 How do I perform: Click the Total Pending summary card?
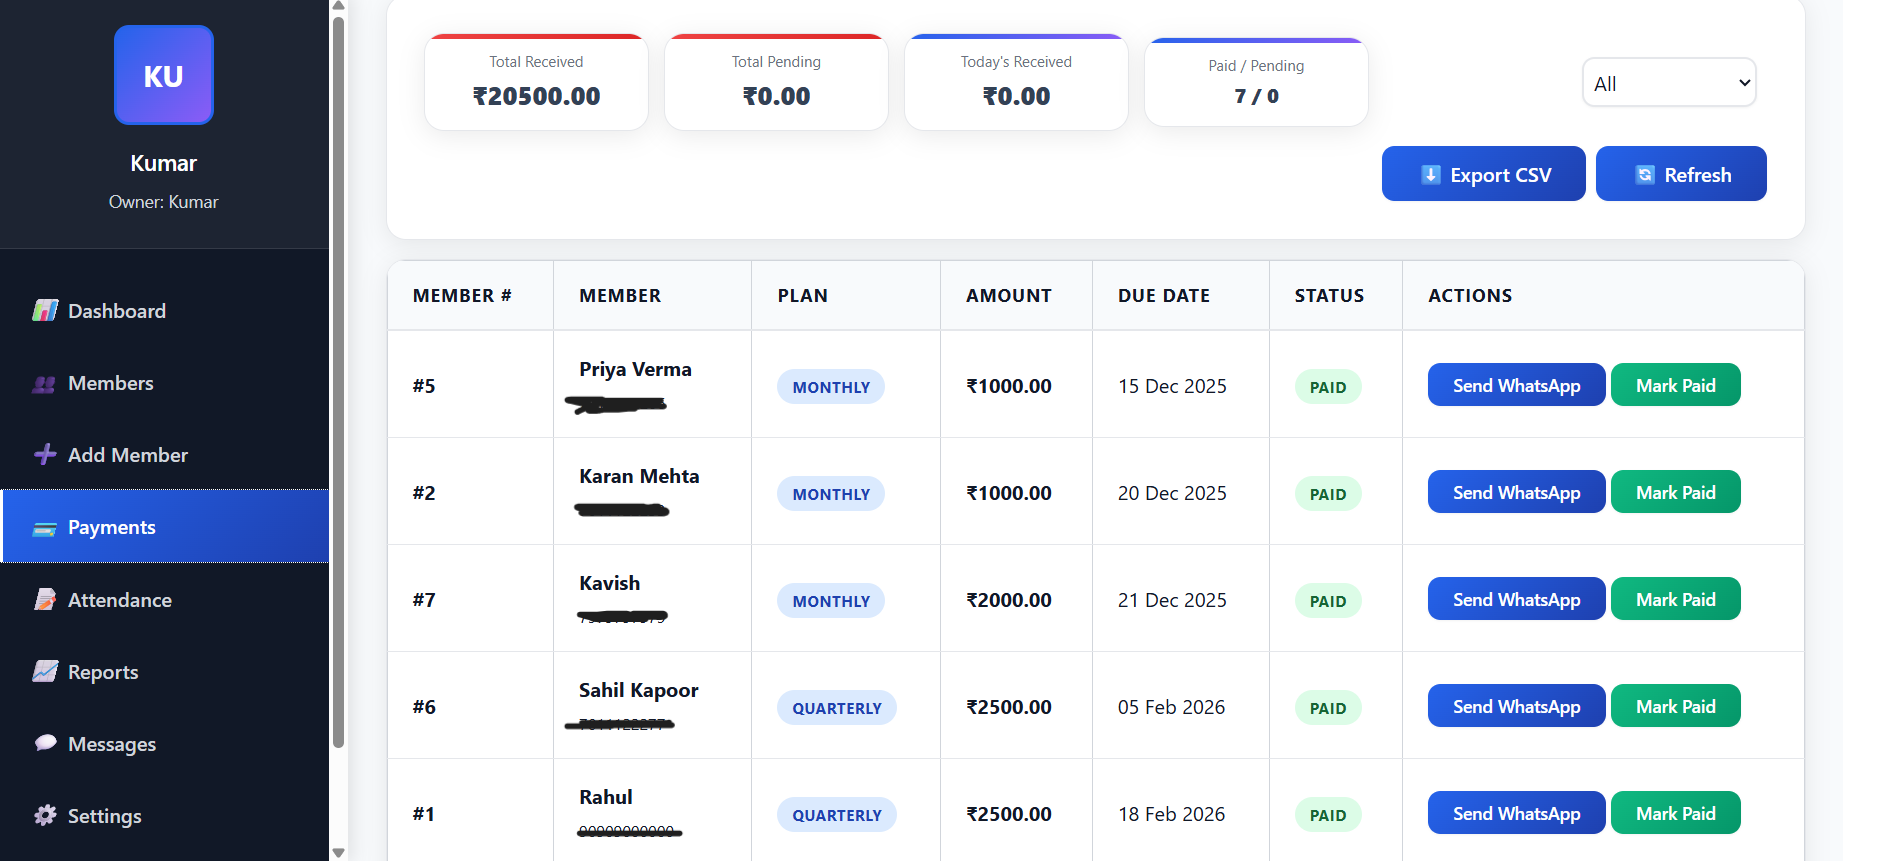click(x=776, y=82)
